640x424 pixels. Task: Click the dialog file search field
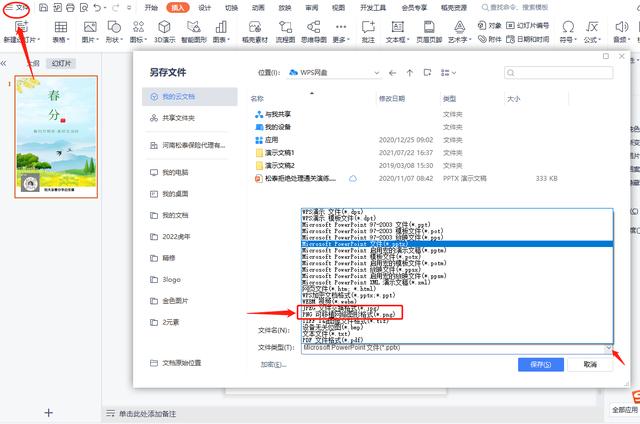[559, 73]
